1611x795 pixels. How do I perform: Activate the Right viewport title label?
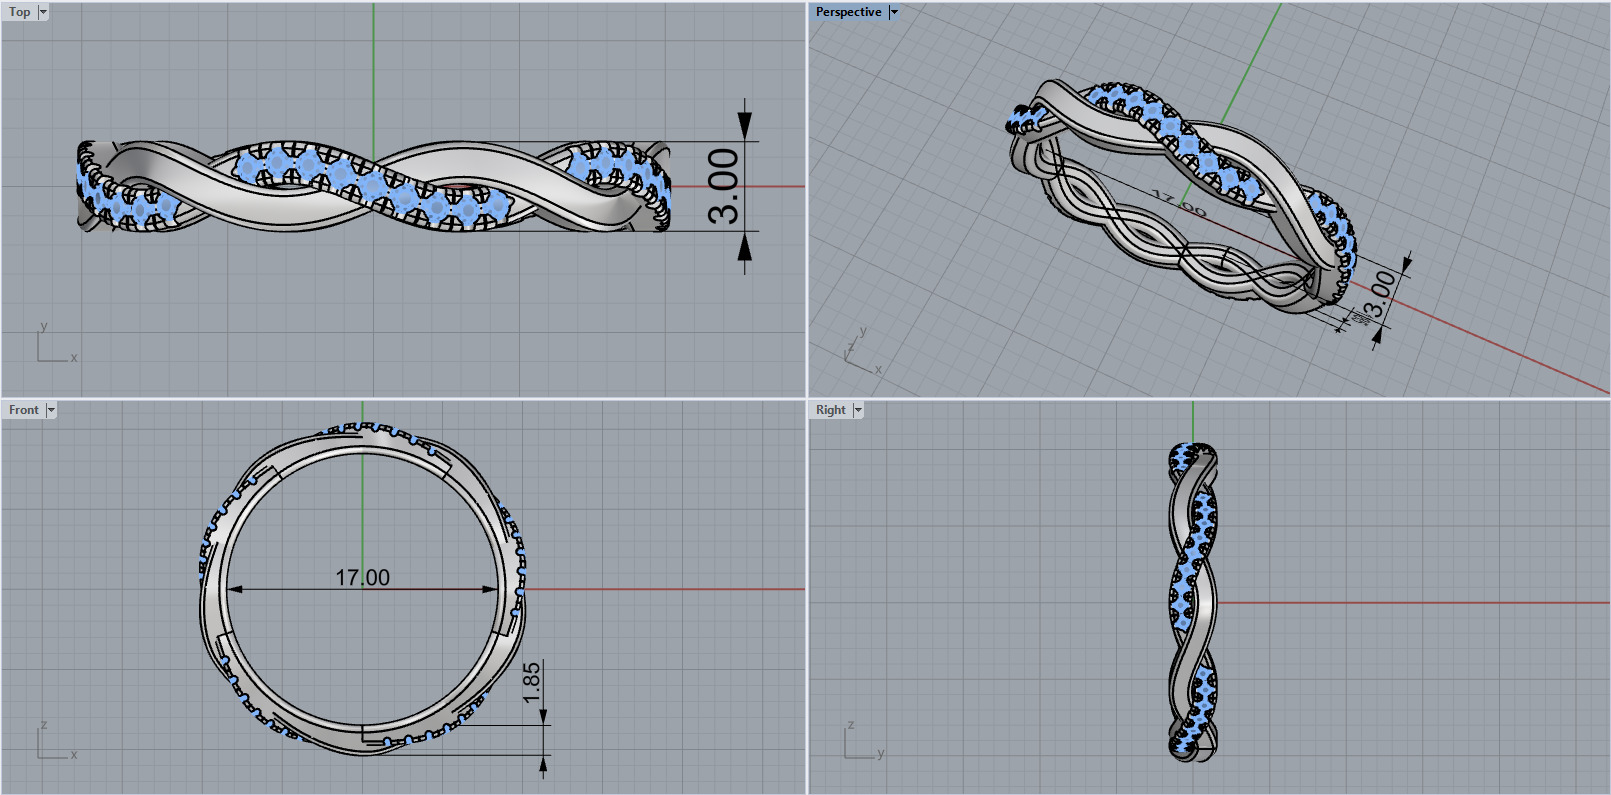pyautogui.click(x=830, y=410)
